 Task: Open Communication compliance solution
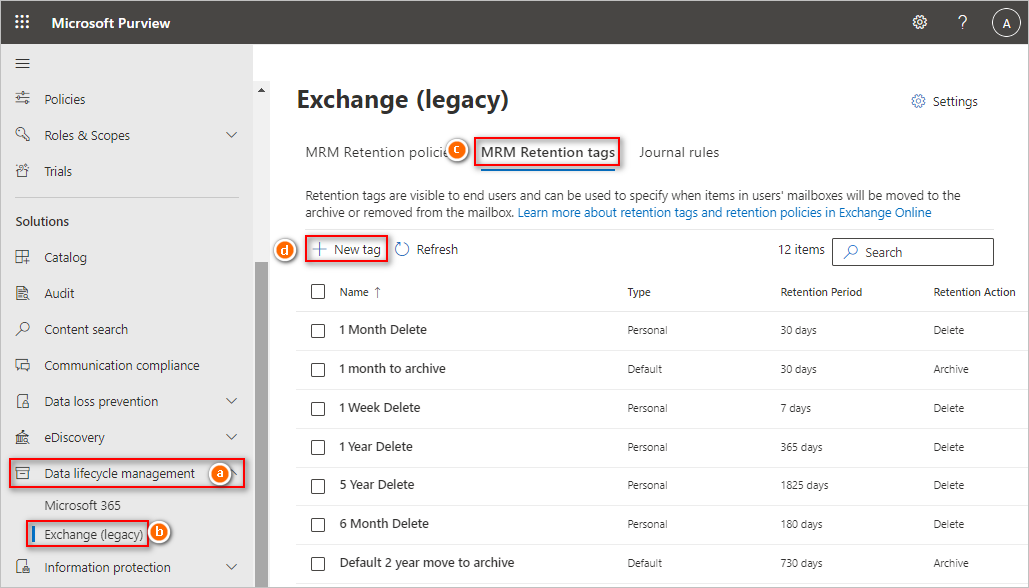point(122,366)
